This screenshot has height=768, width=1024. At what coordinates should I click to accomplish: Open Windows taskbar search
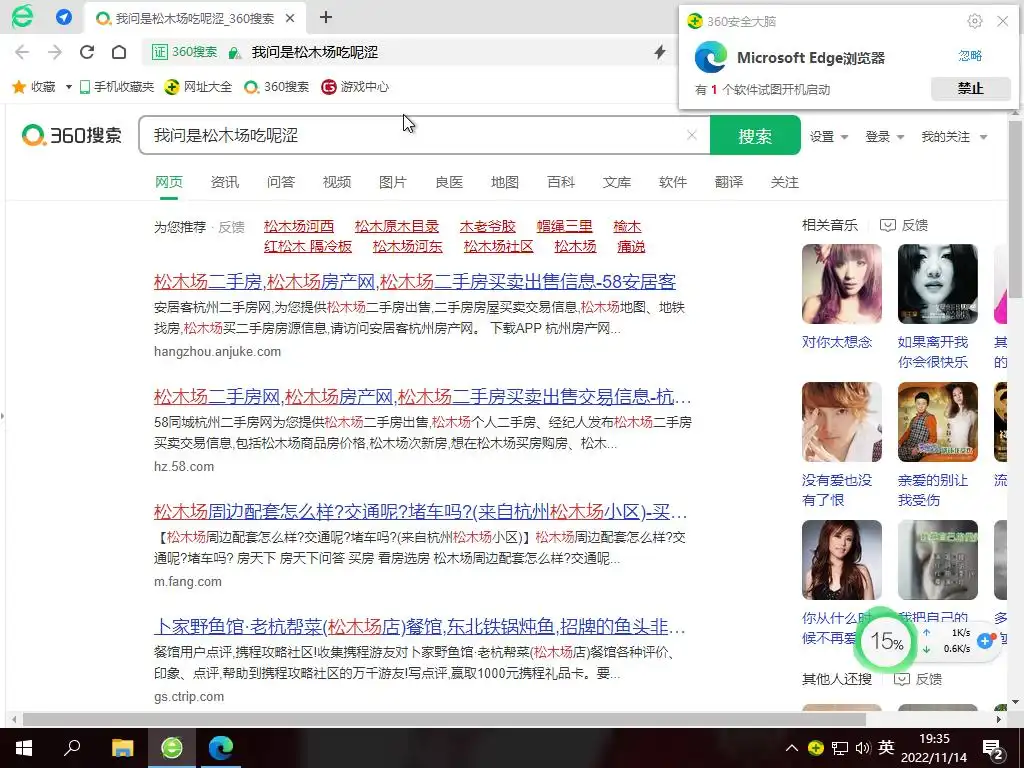click(x=72, y=748)
